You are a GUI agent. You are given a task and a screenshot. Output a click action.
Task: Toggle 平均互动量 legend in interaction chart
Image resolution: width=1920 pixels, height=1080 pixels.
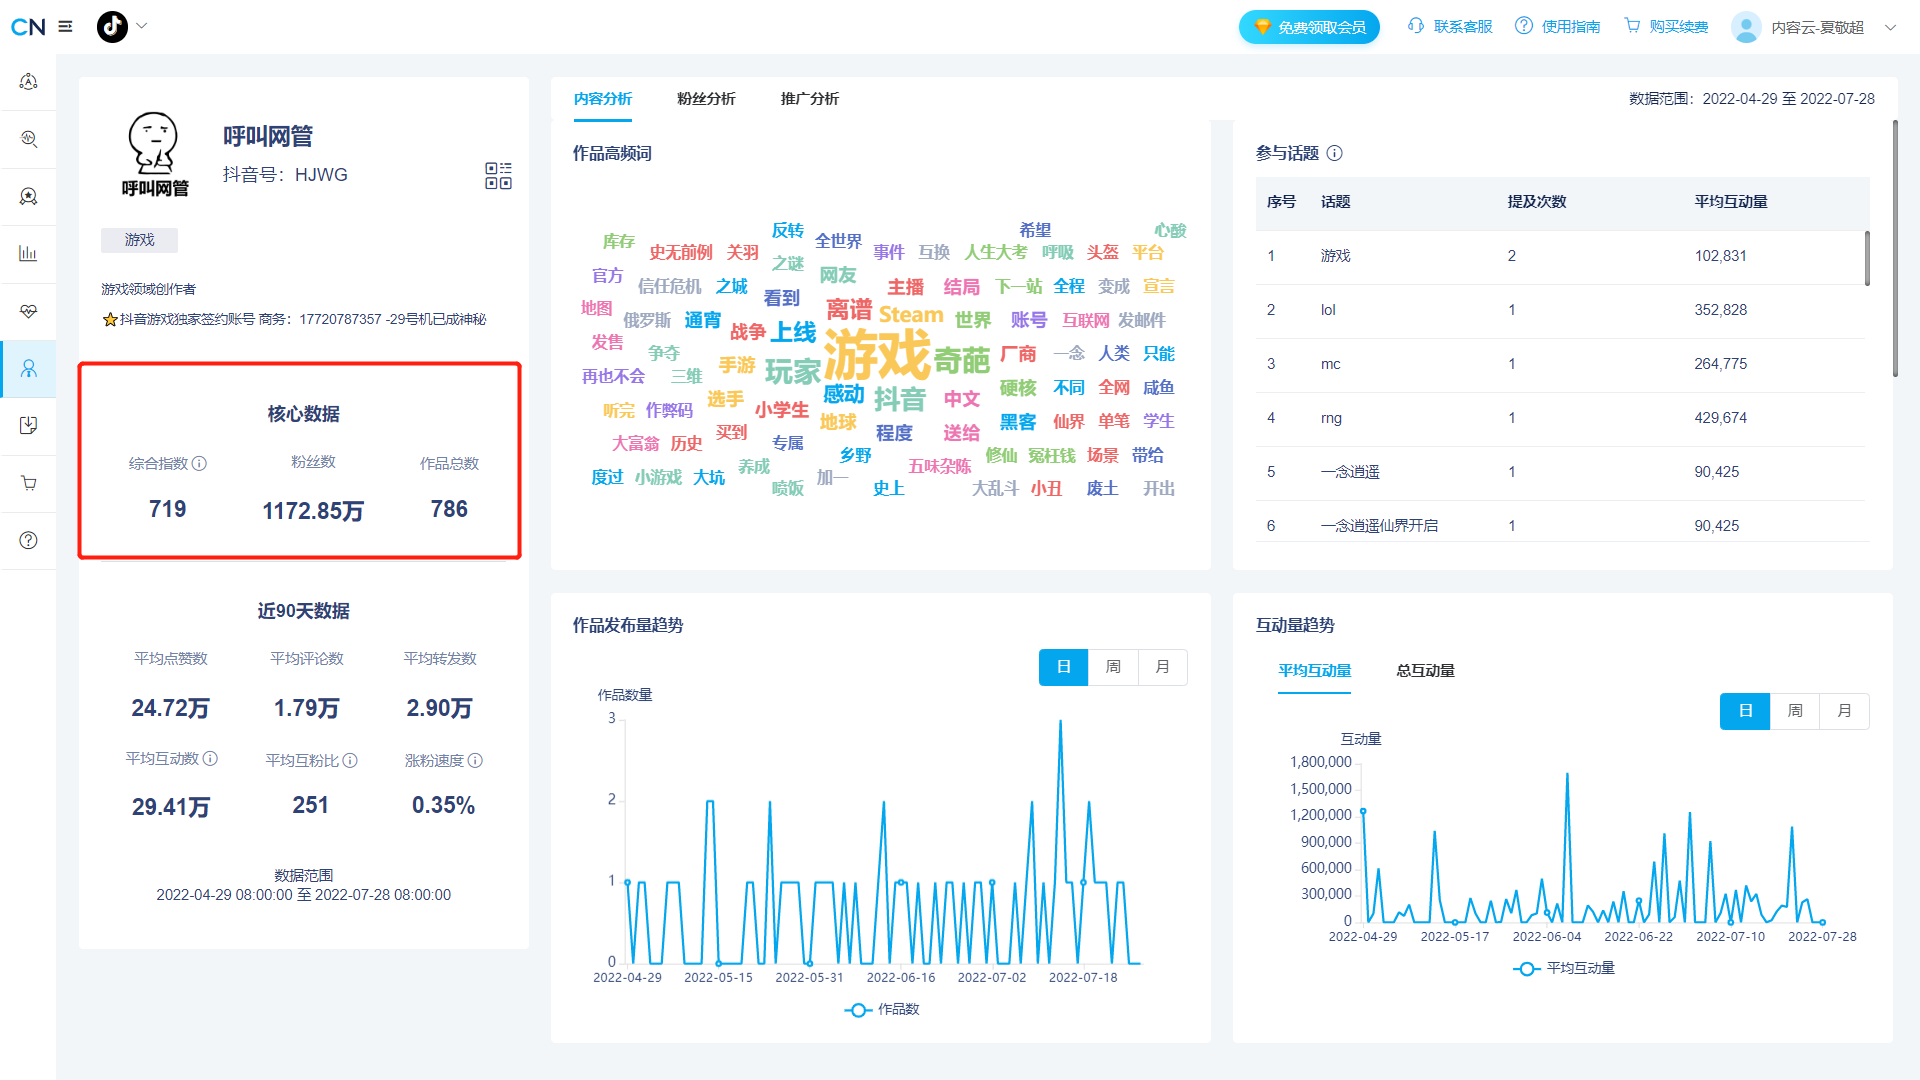1564,969
